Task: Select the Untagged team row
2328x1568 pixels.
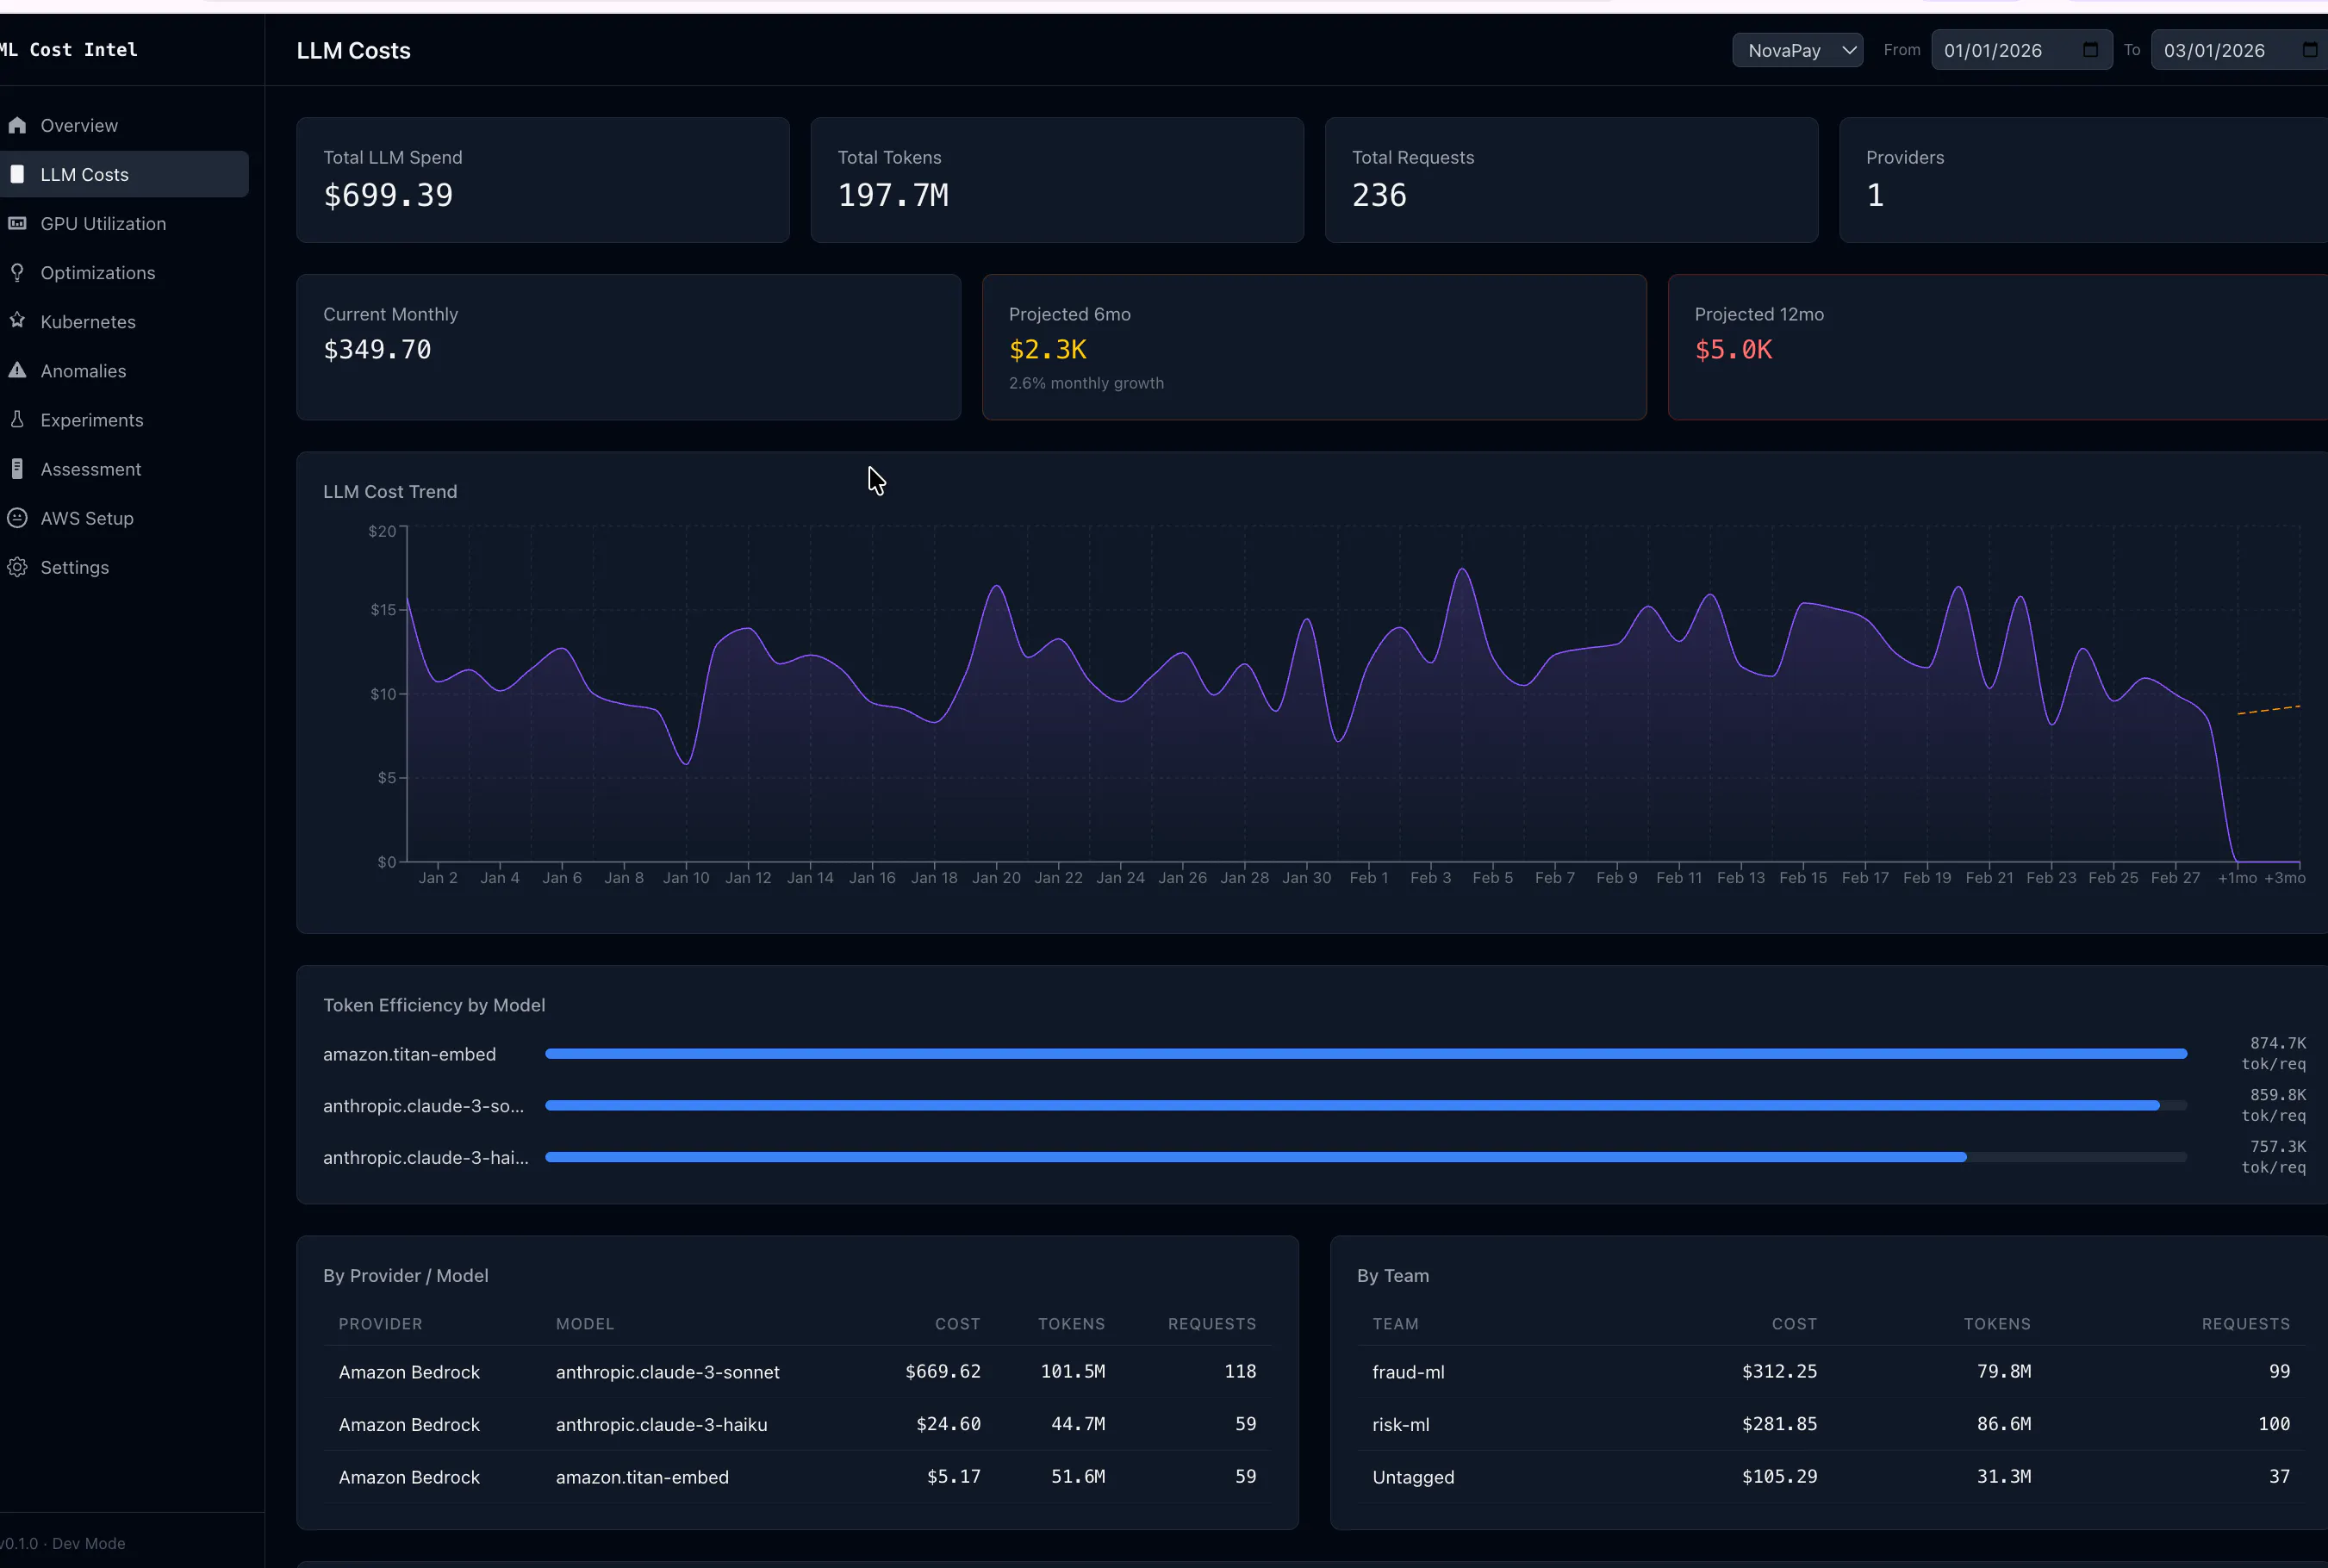Action: point(1831,1476)
